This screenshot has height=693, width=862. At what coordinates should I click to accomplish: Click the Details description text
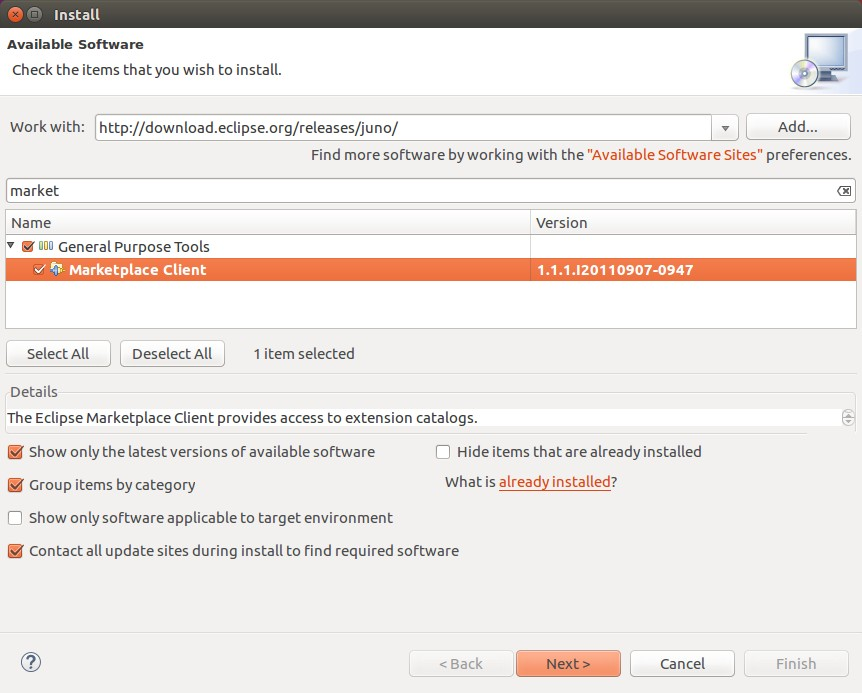(242, 418)
